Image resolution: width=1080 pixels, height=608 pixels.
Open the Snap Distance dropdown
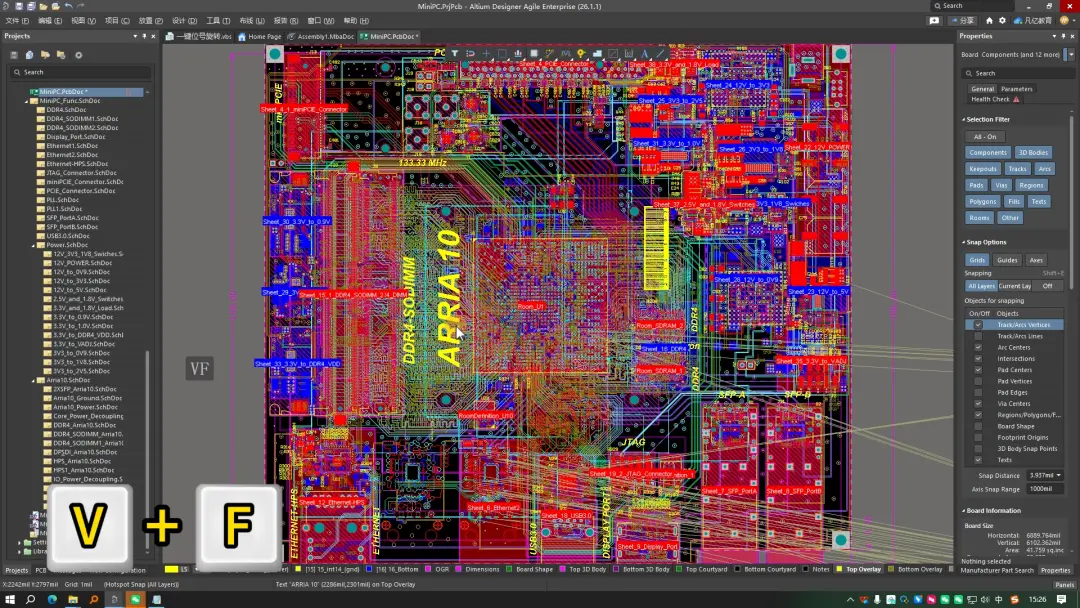tap(1059, 475)
